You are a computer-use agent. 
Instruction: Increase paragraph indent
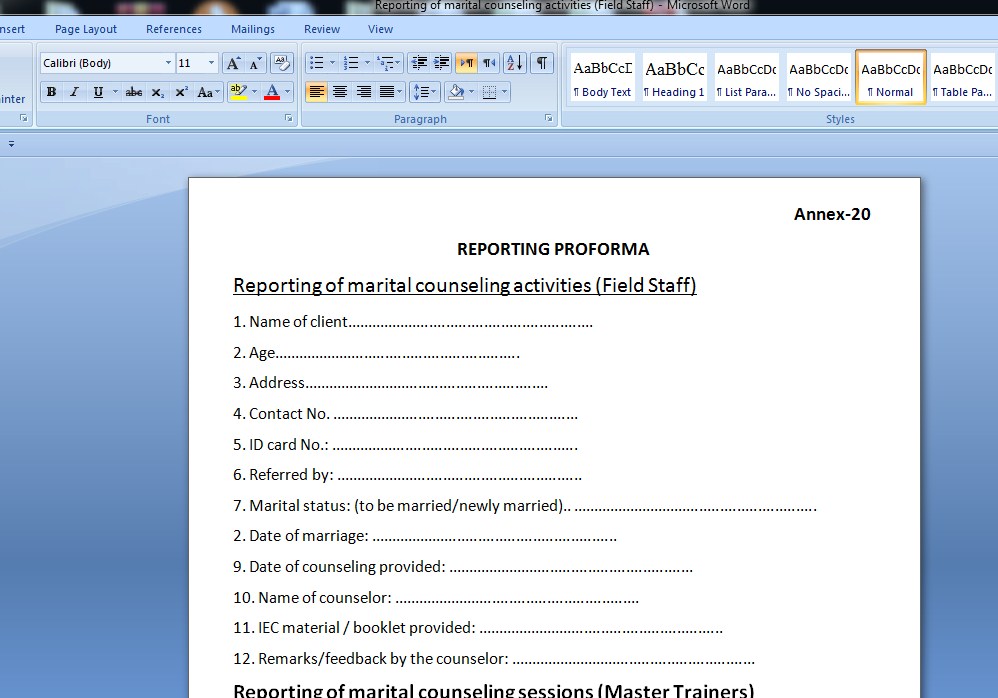[442, 64]
